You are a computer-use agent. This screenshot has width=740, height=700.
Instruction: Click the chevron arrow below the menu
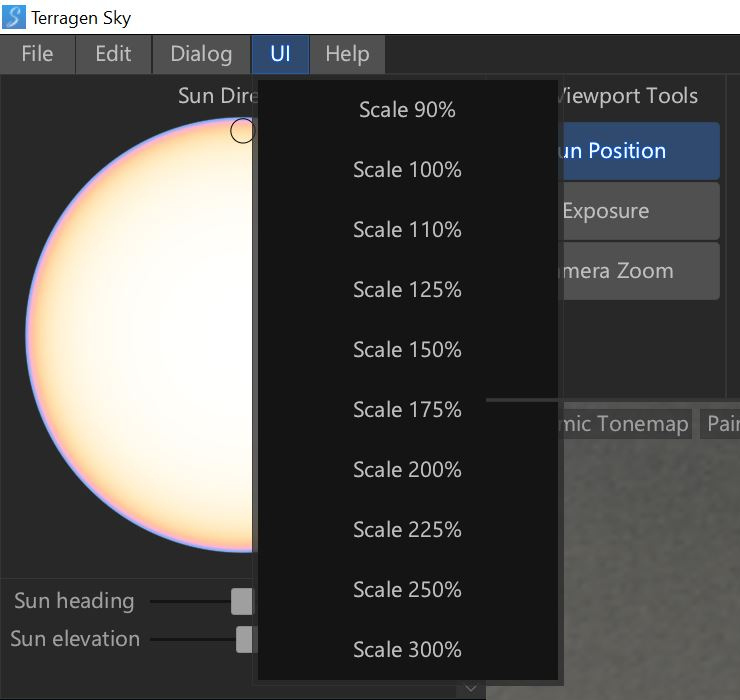pyautogui.click(x=471, y=689)
